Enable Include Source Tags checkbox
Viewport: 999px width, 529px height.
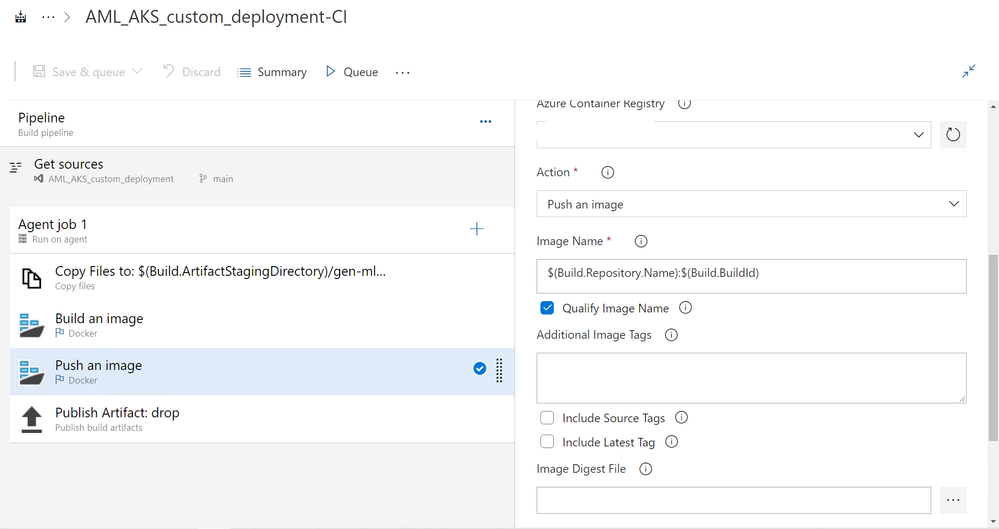547,417
